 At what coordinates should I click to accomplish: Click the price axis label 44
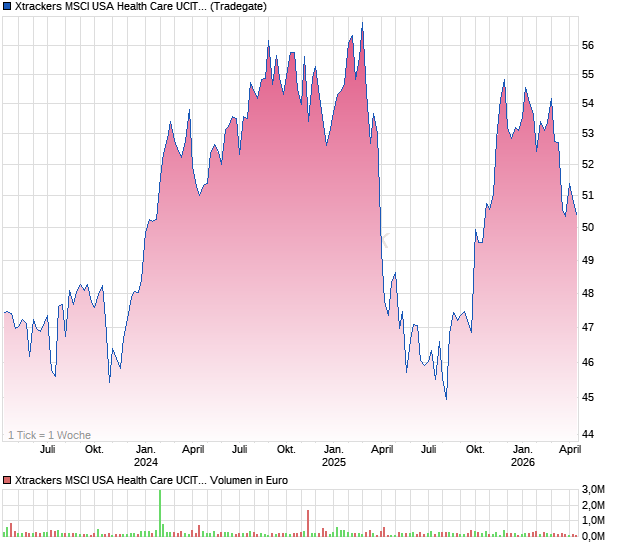588,434
